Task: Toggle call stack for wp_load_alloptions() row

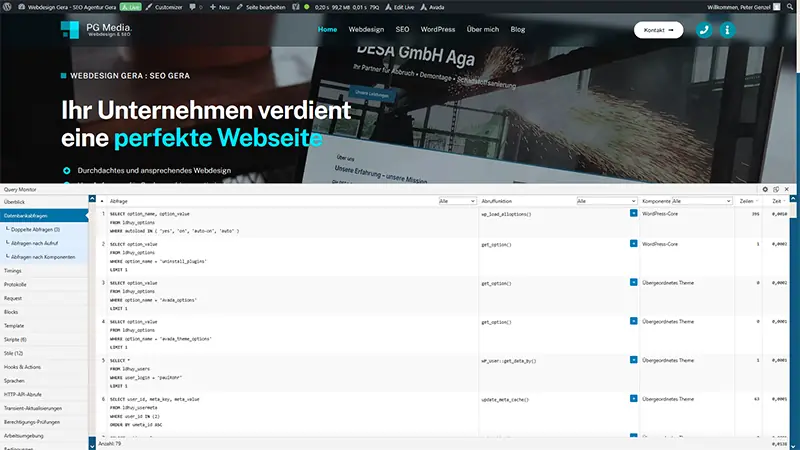Action: (x=633, y=213)
